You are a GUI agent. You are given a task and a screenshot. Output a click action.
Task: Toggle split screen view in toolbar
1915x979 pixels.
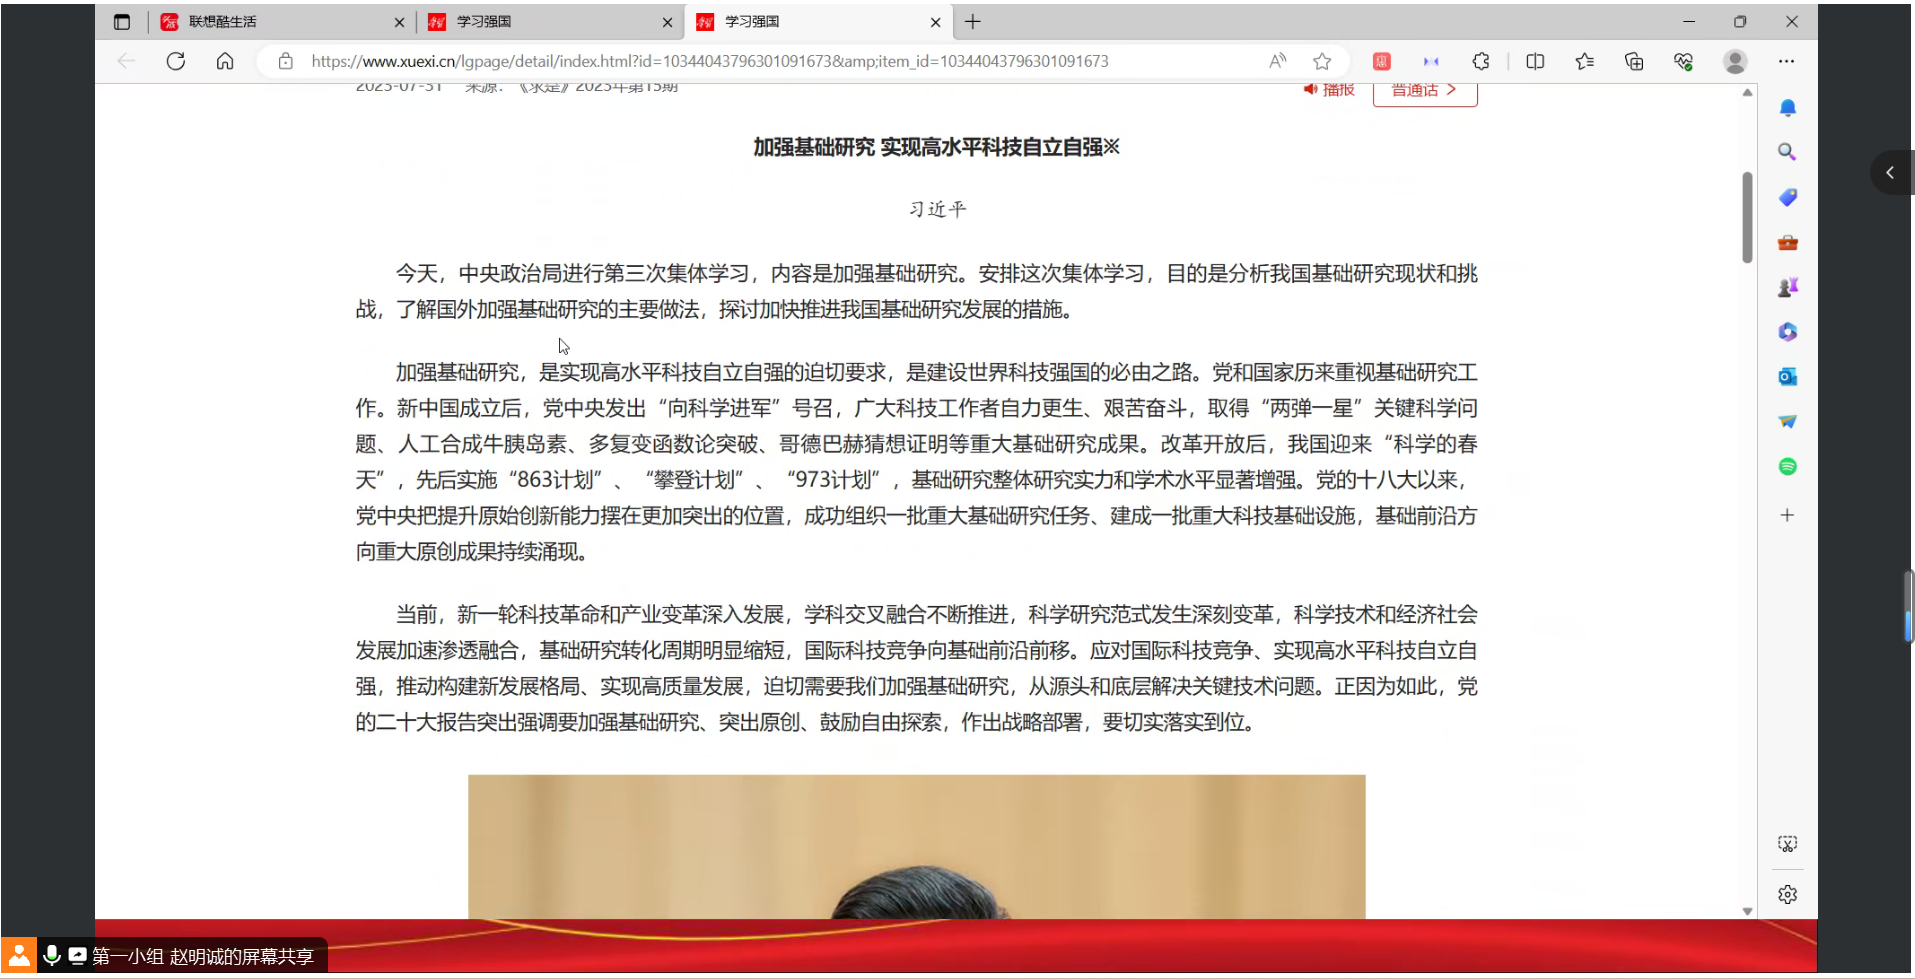(x=1535, y=62)
